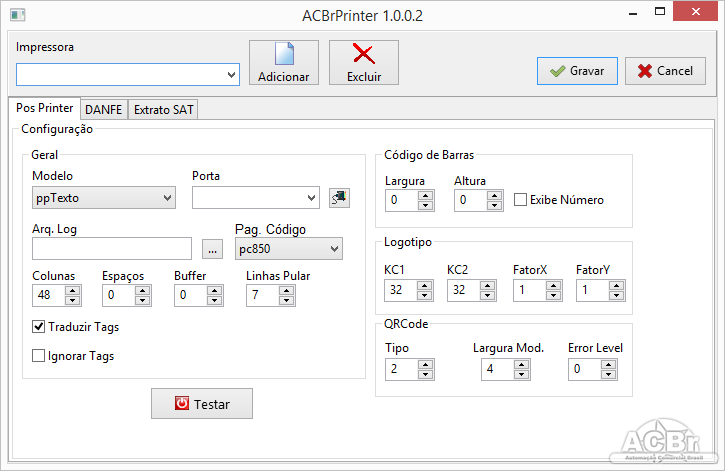
Task: Increase the barcode Largura value
Action: (425, 195)
